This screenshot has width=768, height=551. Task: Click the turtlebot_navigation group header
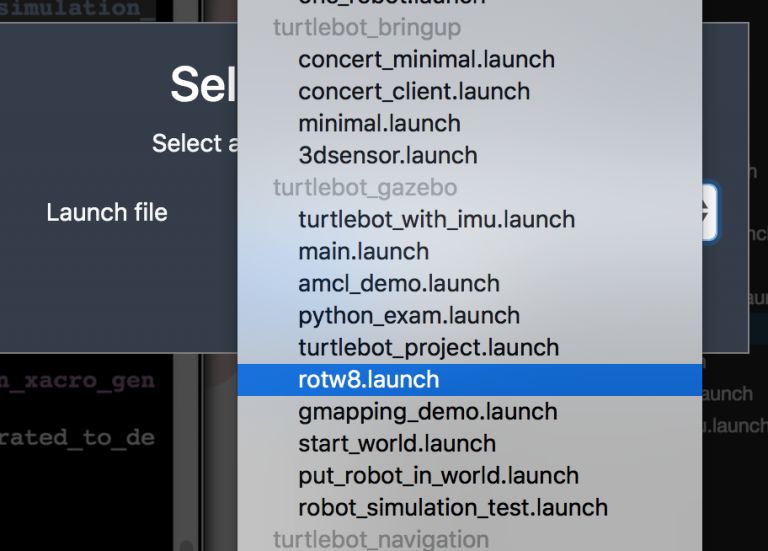[381, 539]
